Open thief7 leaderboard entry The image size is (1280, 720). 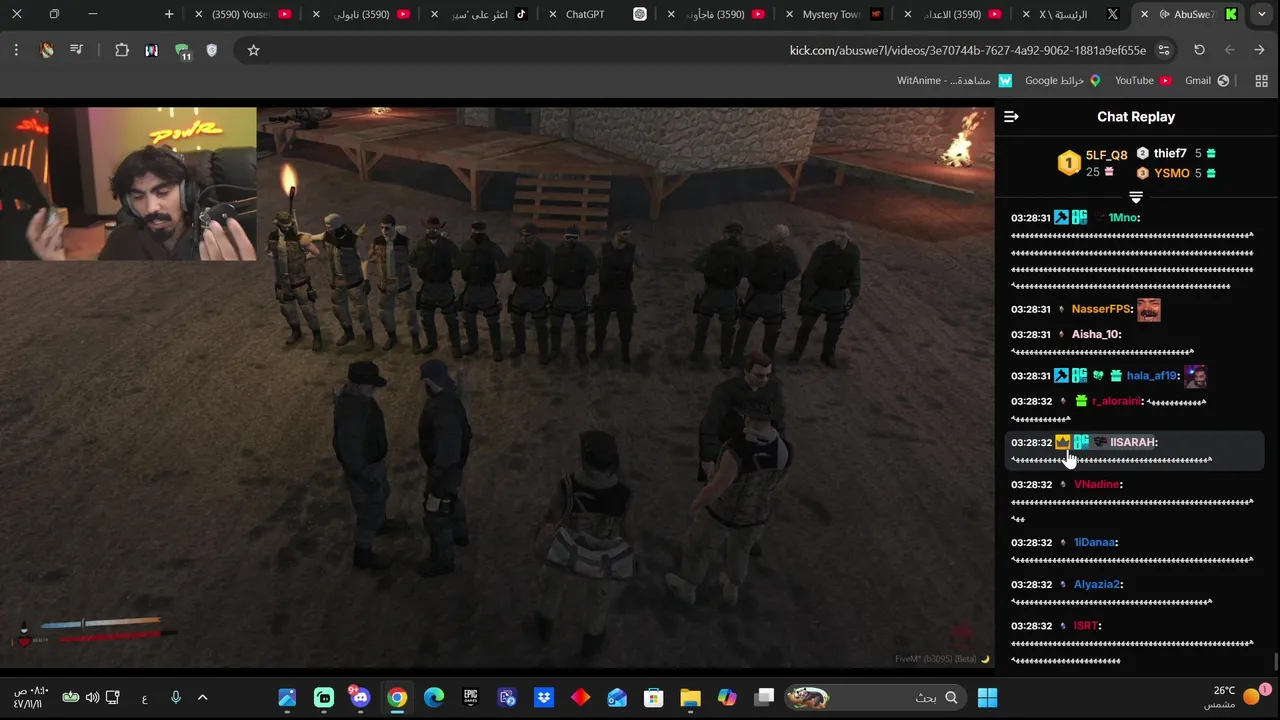(x=1170, y=153)
